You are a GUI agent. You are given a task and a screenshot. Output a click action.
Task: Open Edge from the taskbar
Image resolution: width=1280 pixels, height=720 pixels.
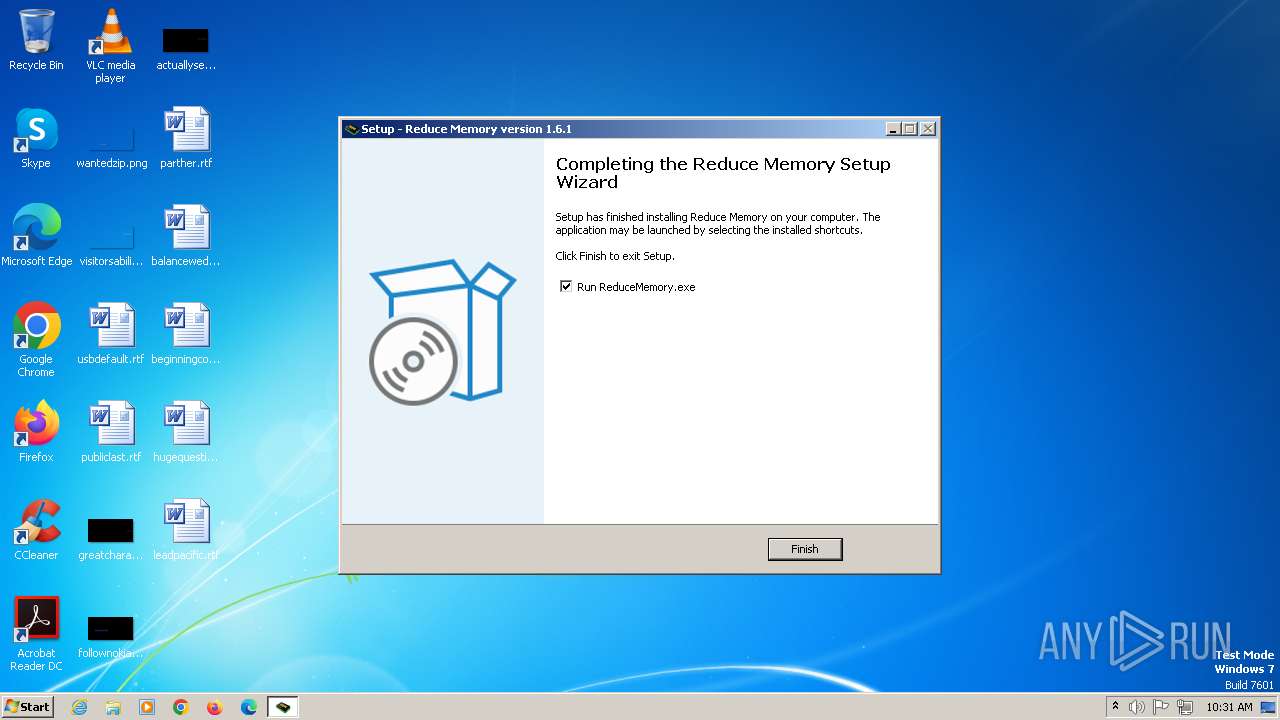tap(249, 707)
